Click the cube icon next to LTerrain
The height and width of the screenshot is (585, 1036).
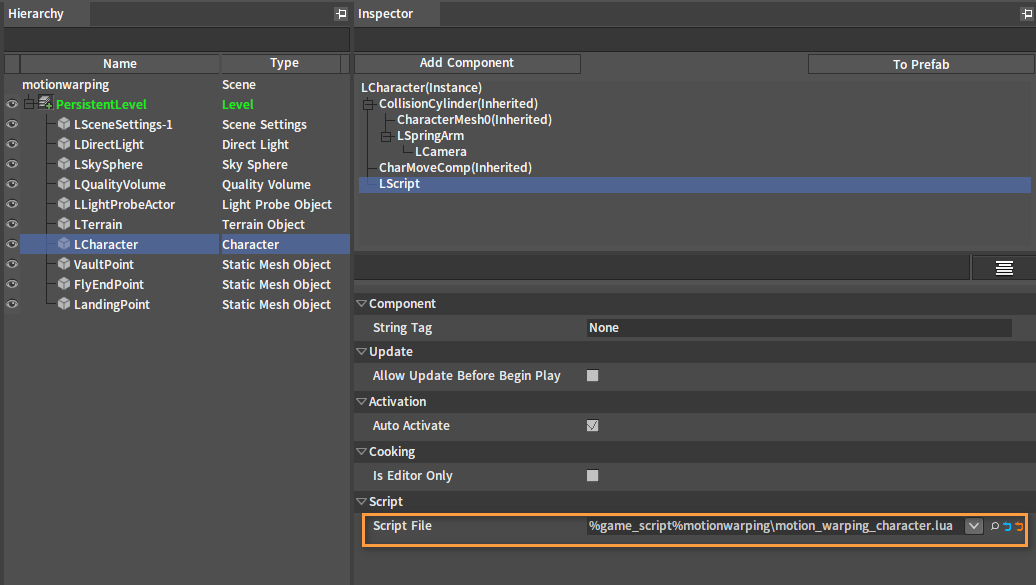pyautogui.click(x=63, y=223)
